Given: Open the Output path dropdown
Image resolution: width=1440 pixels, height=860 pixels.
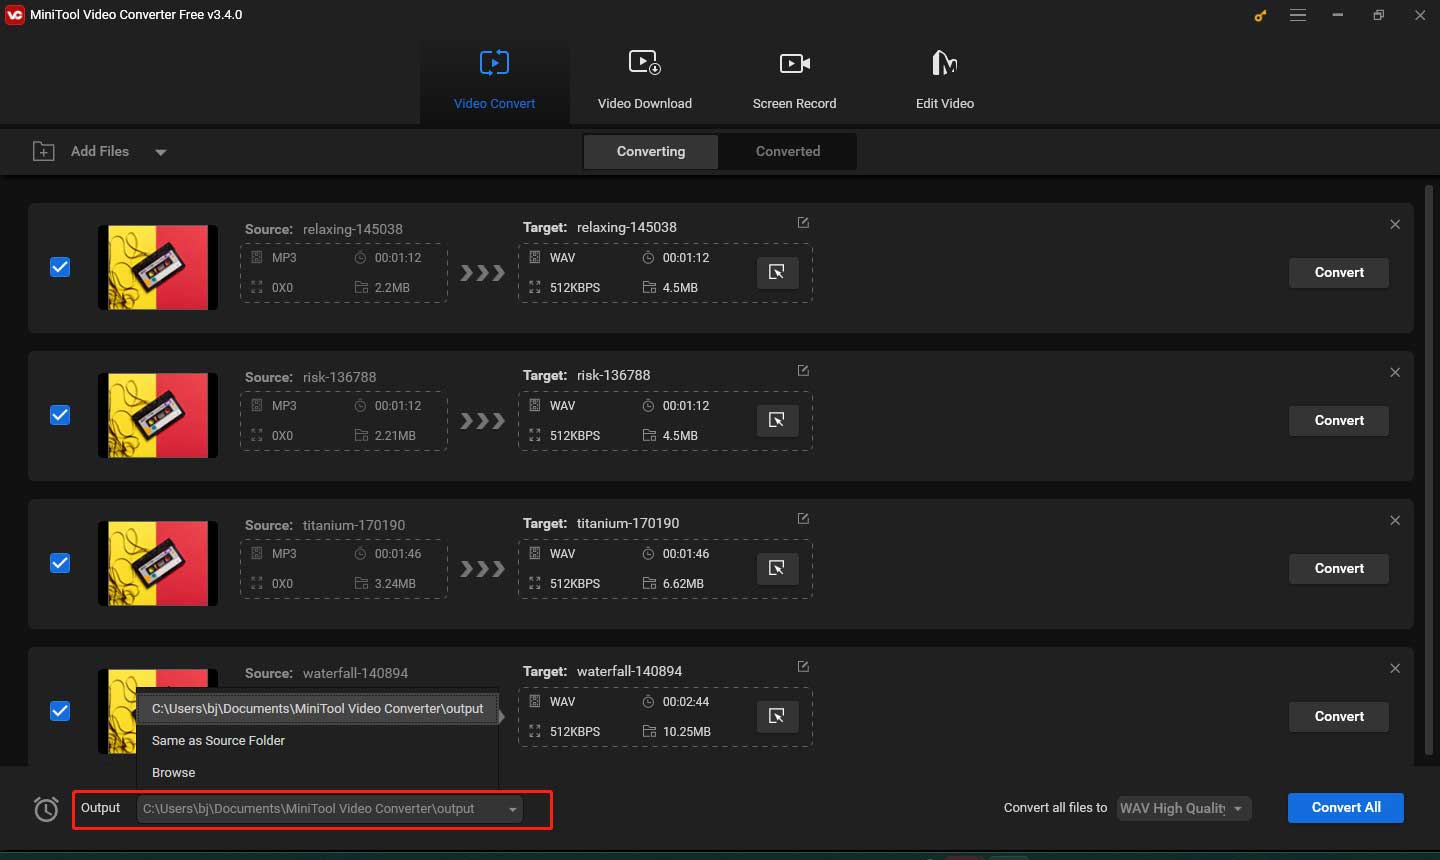Looking at the screenshot, I should click(330, 808).
